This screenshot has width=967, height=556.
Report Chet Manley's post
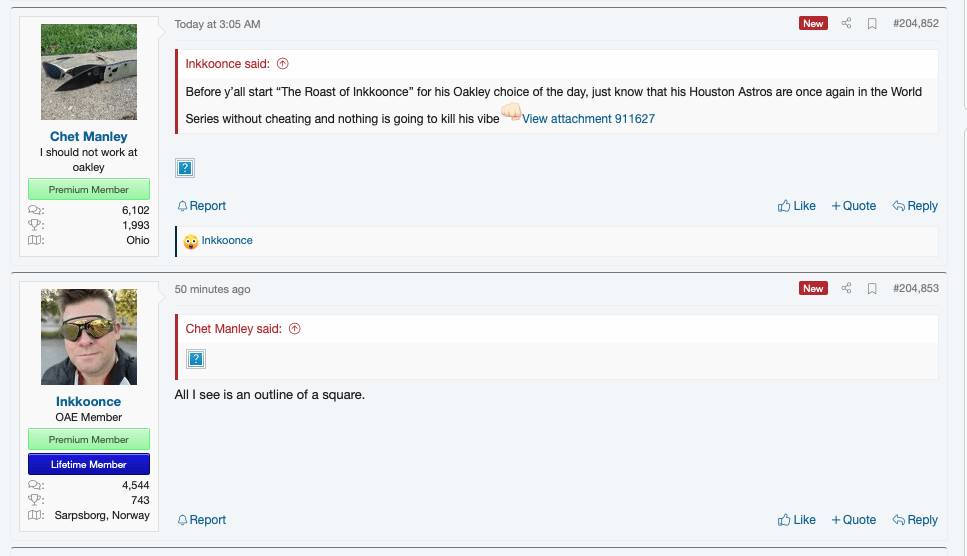click(202, 206)
